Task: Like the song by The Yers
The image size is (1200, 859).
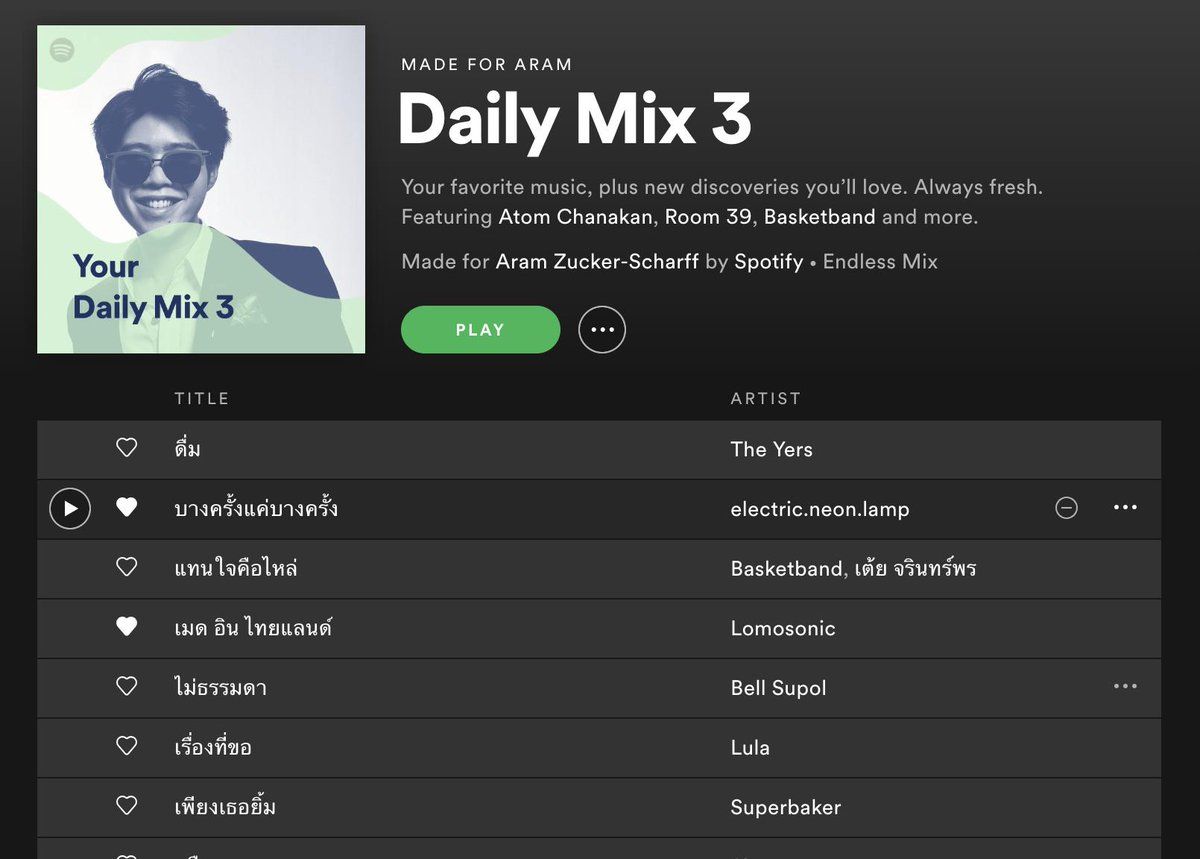Action: click(127, 449)
